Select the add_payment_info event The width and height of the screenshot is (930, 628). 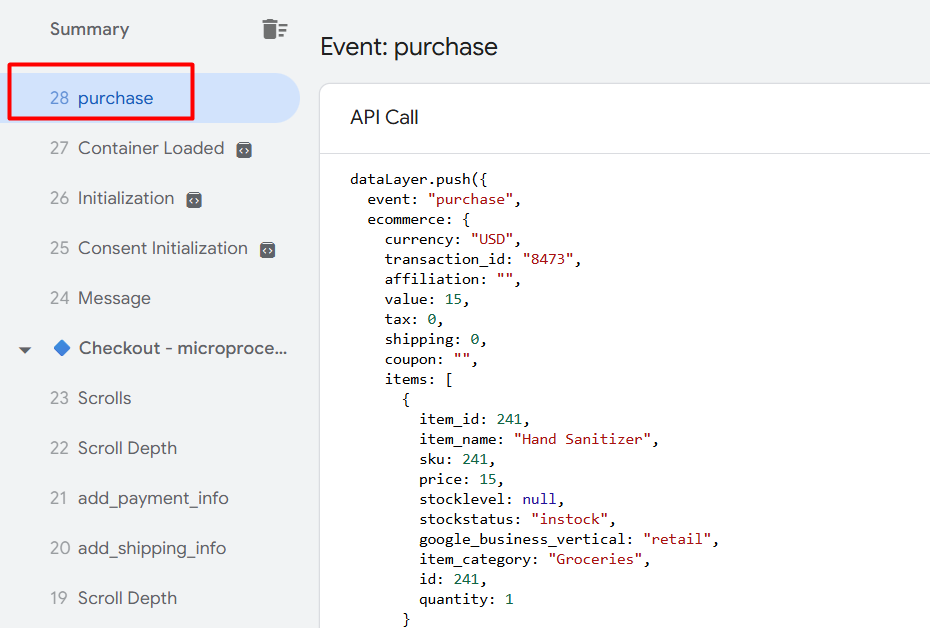pyautogui.click(x=152, y=498)
